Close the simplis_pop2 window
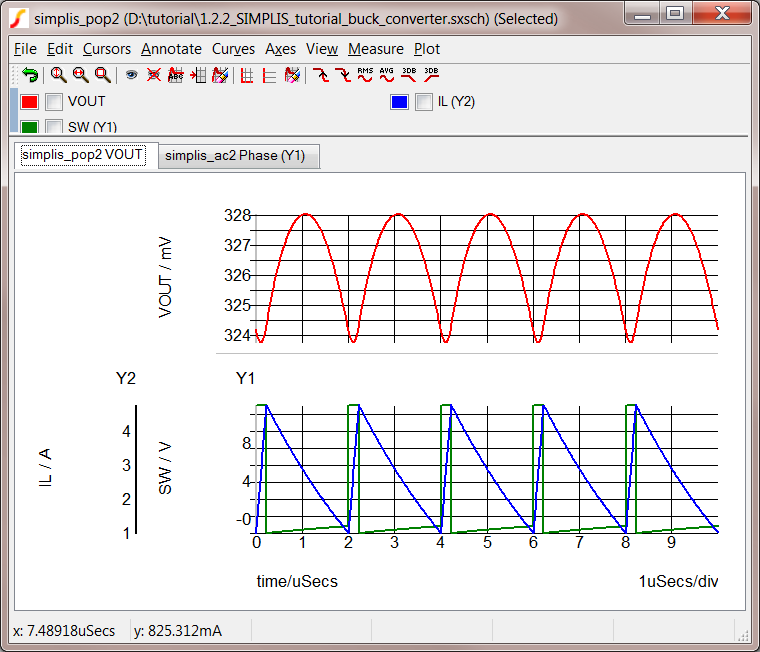This screenshot has width=760, height=652. coord(722,13)
